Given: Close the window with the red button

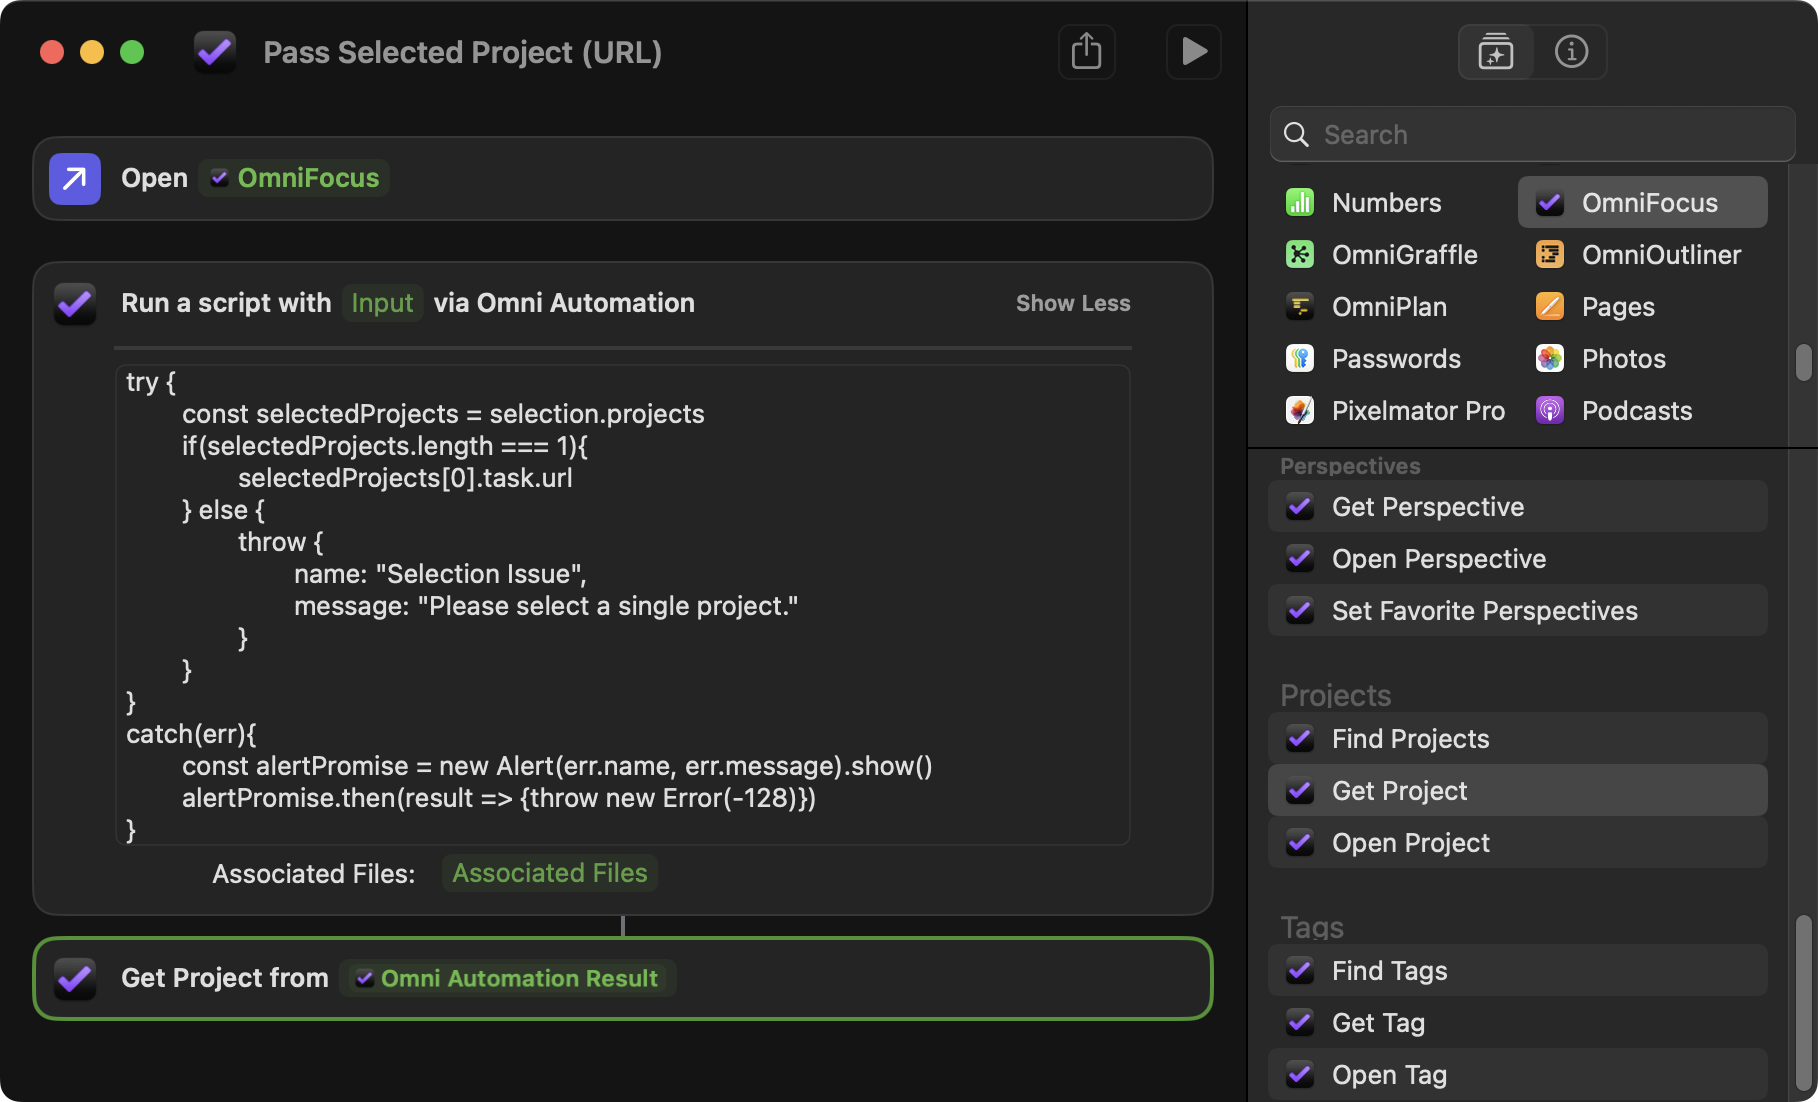Looking at the screenshot, I should [x=52, y=52].
